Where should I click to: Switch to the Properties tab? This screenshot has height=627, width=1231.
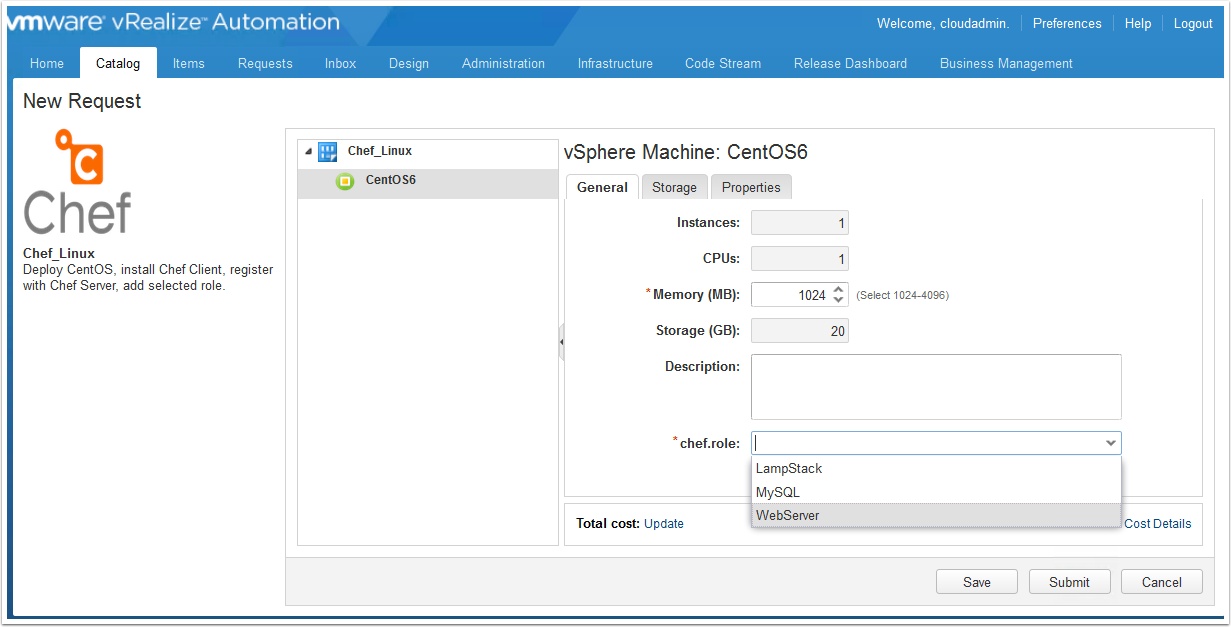(x=751, y=187)
